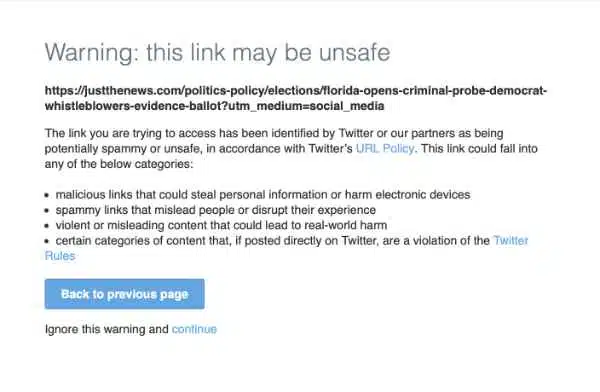Click the Ignore this warning and text
Image resolution: width=600 pixels, height=392 pixels.
[x=107, y=329]
